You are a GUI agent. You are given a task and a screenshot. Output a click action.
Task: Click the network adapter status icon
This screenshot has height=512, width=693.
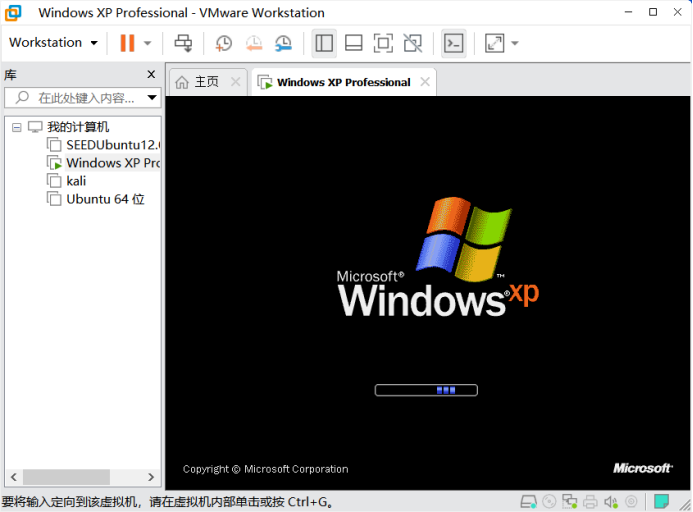pos(569,502)
